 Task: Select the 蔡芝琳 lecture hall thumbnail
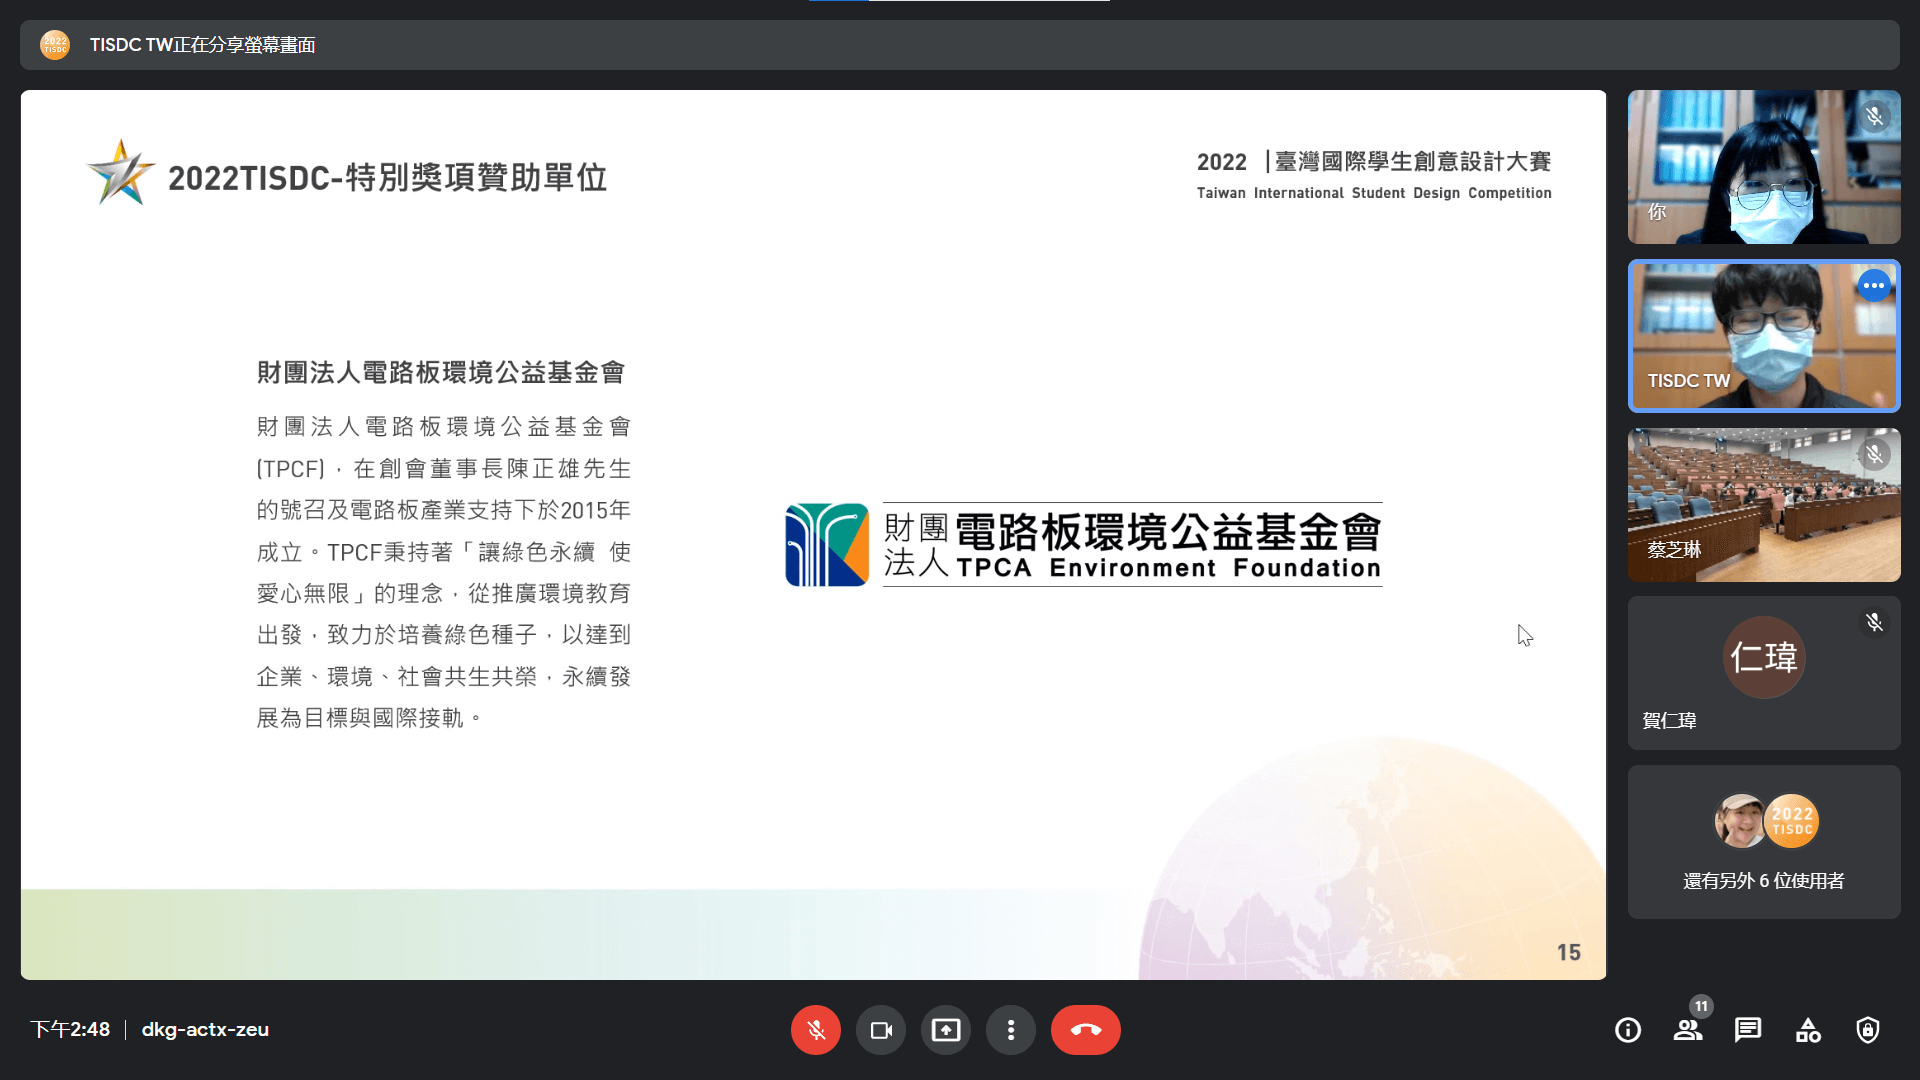tap(1764, 505)
